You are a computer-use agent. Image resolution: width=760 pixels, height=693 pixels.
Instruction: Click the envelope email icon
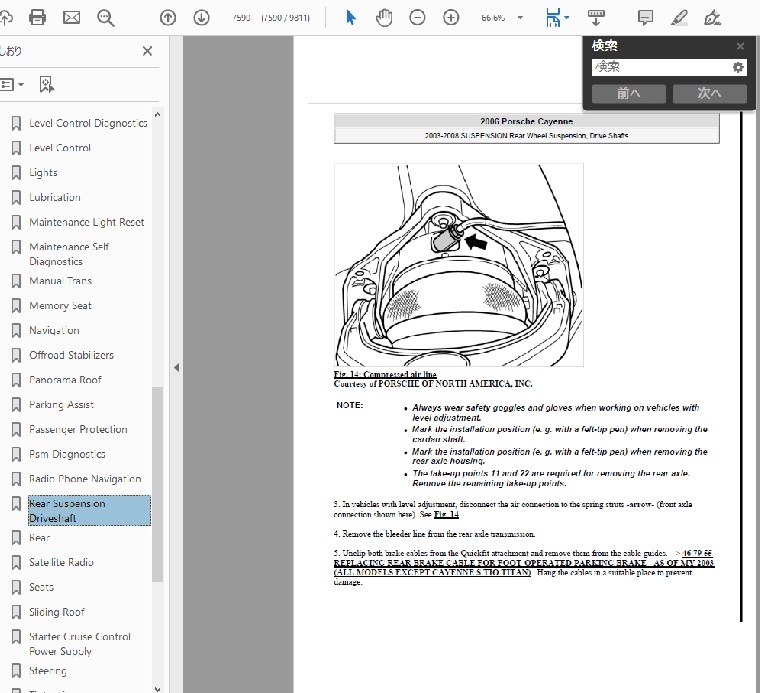(71, 17)
